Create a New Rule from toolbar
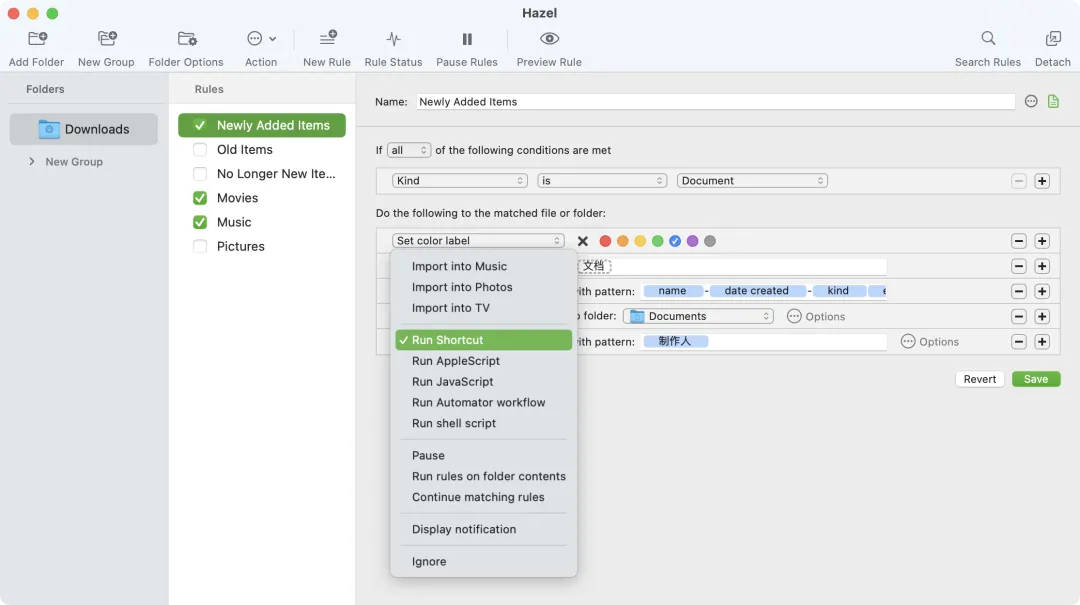This screenshot has width=1080, height=605. (x=328, y=39)
